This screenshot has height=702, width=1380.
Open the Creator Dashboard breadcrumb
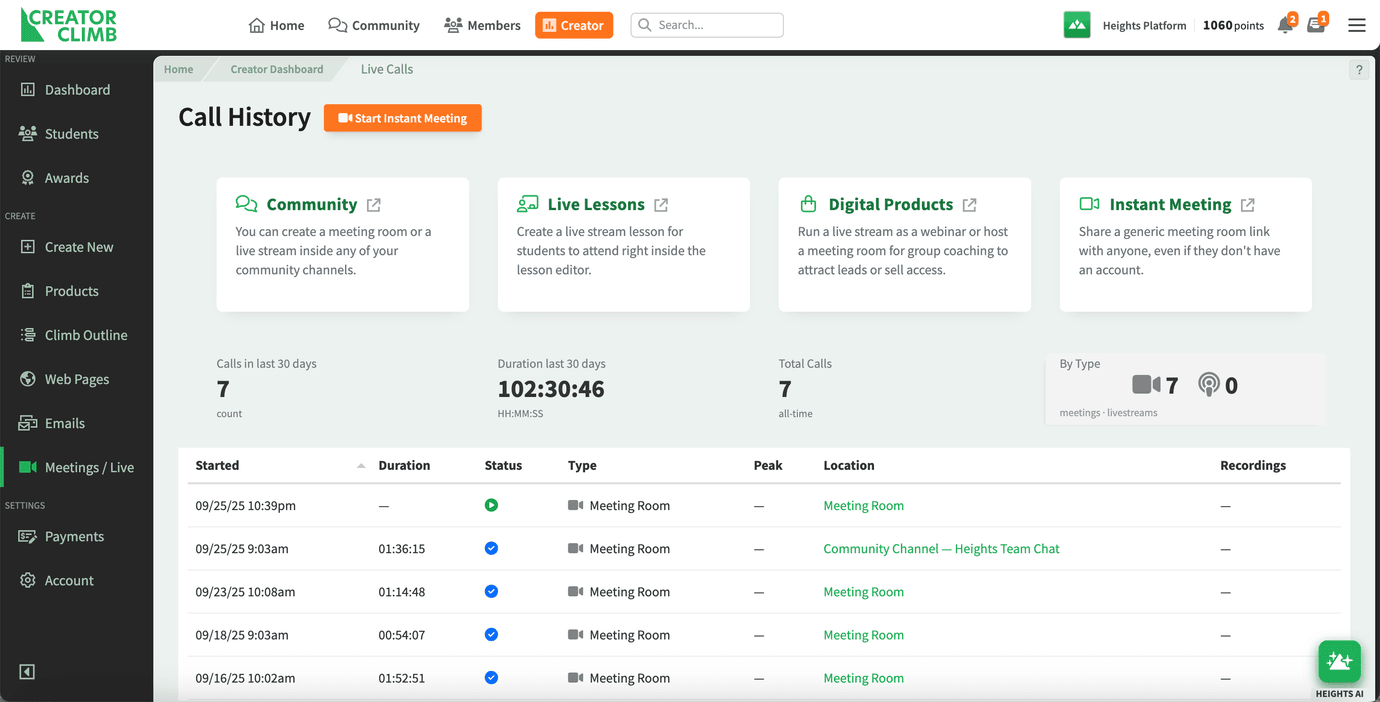click(x=276, y=69)
